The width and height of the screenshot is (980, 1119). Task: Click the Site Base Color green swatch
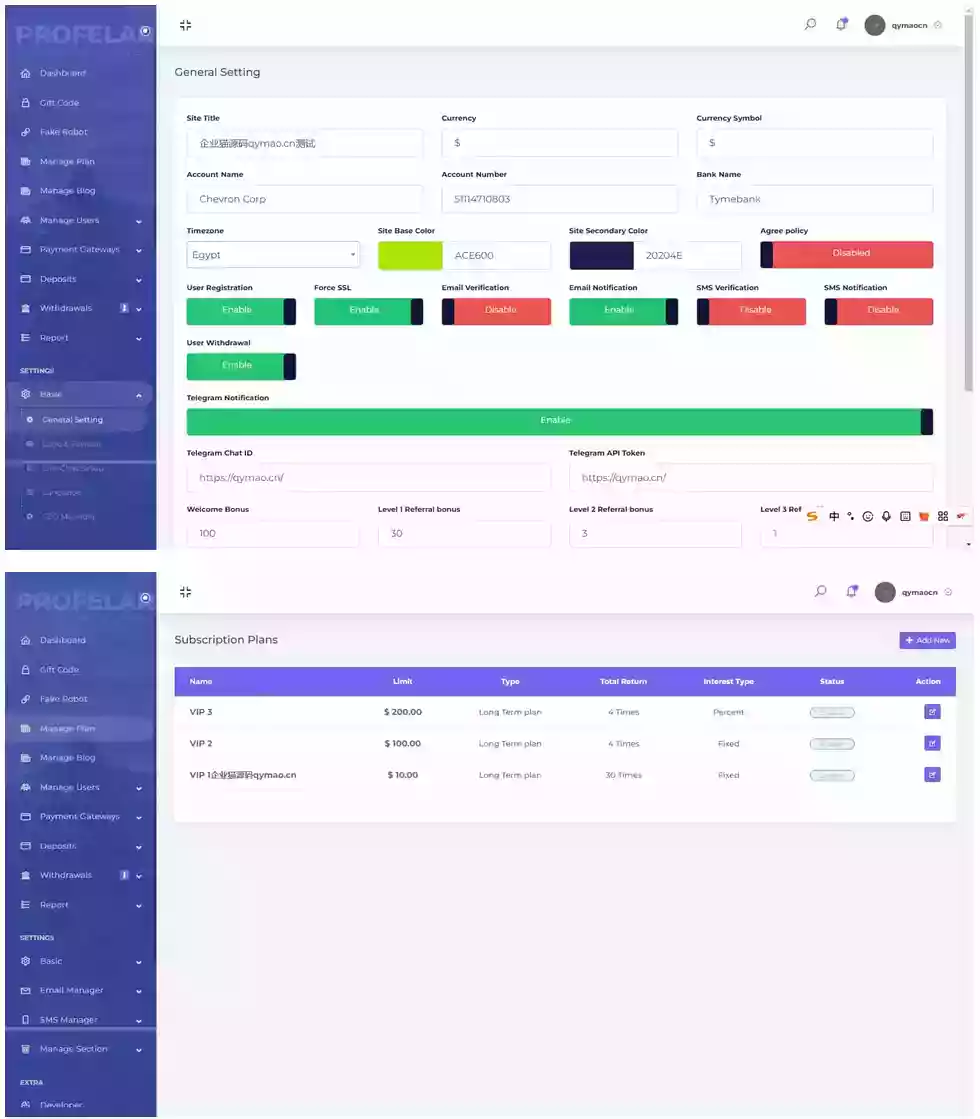[410, 255]
